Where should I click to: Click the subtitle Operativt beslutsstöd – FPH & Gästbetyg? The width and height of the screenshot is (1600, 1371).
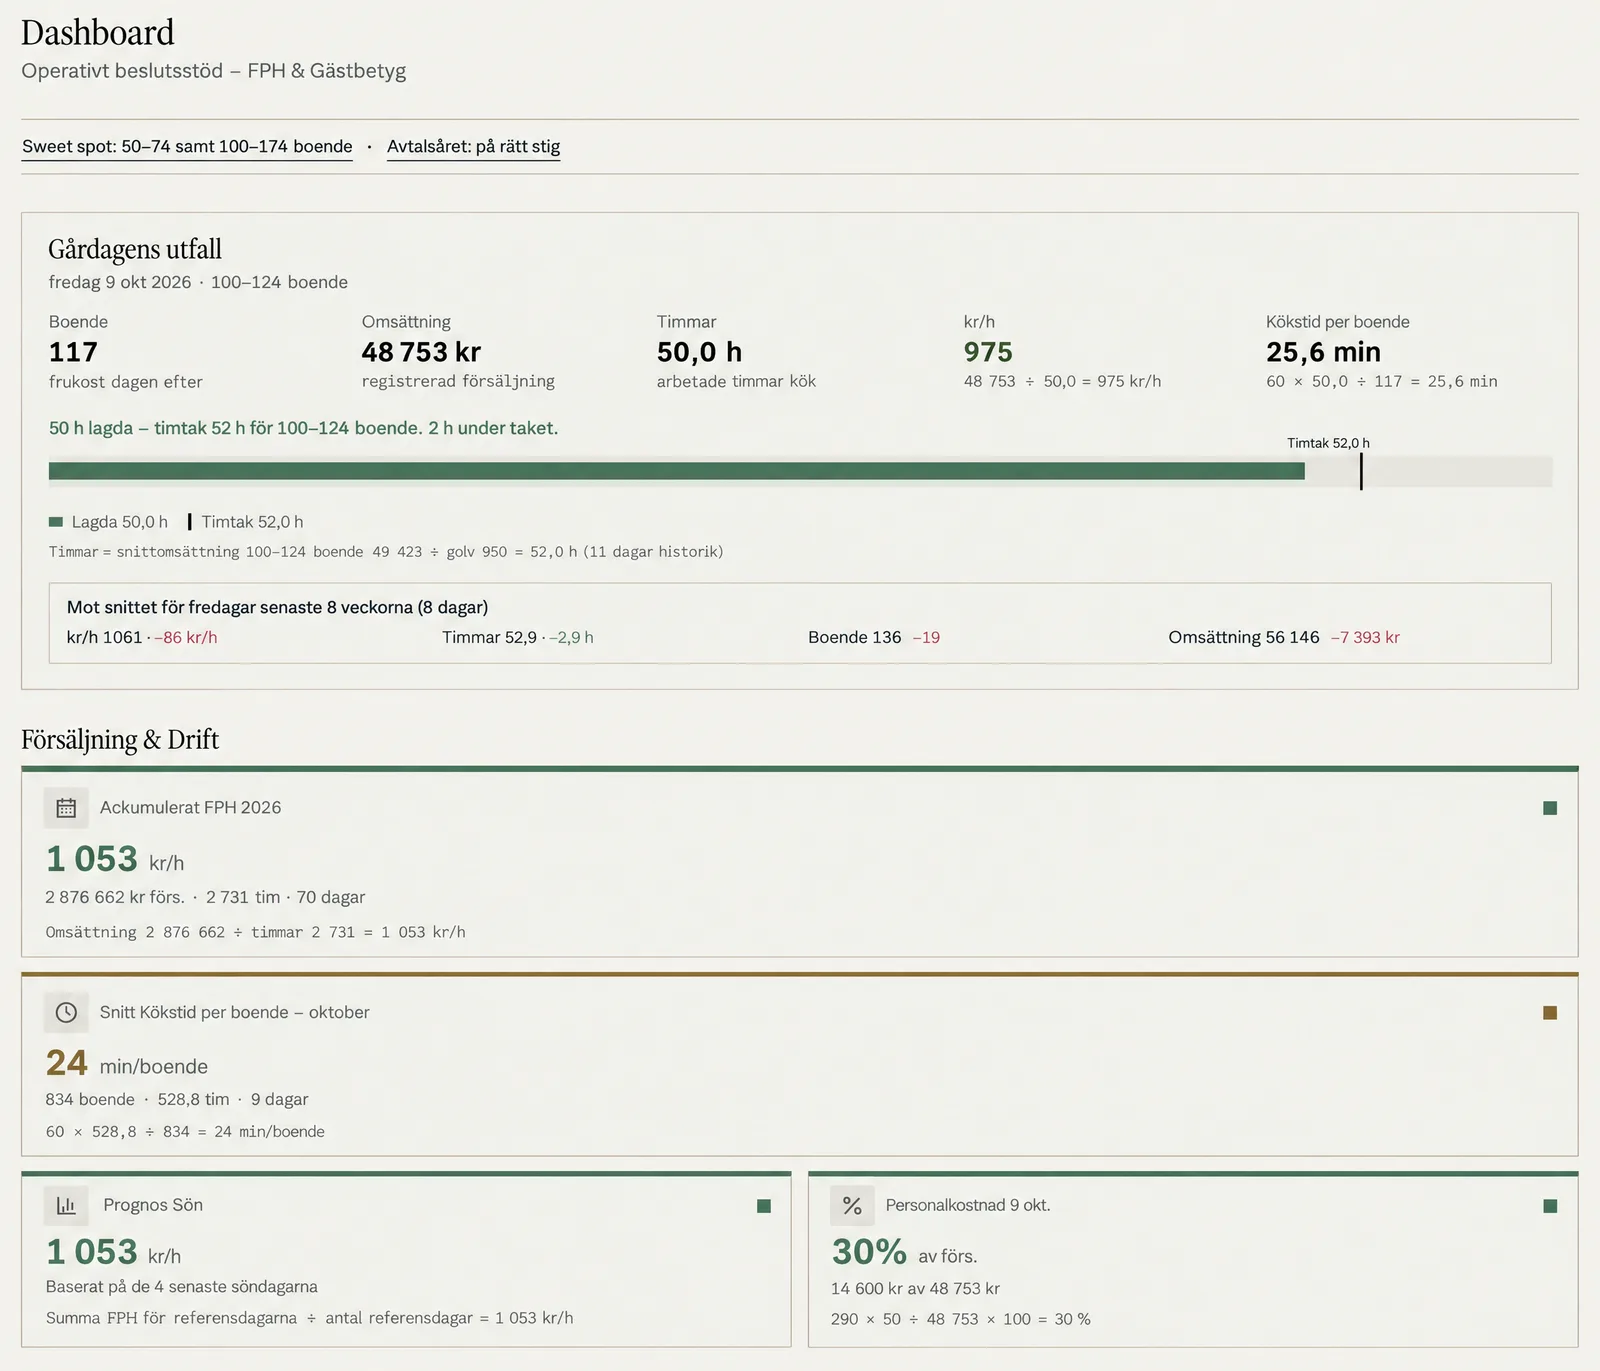(214, 71)
